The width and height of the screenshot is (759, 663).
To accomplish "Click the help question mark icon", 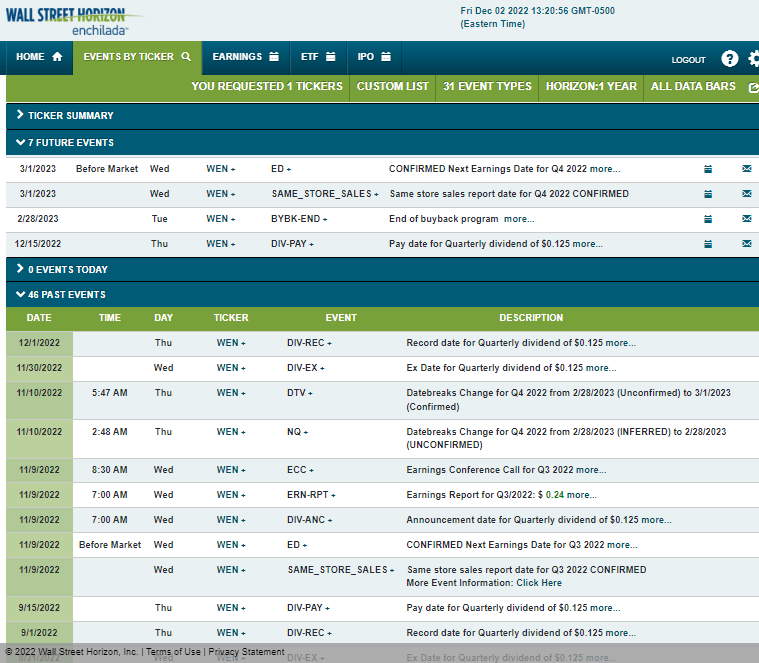I will click(x=729, y=59).
